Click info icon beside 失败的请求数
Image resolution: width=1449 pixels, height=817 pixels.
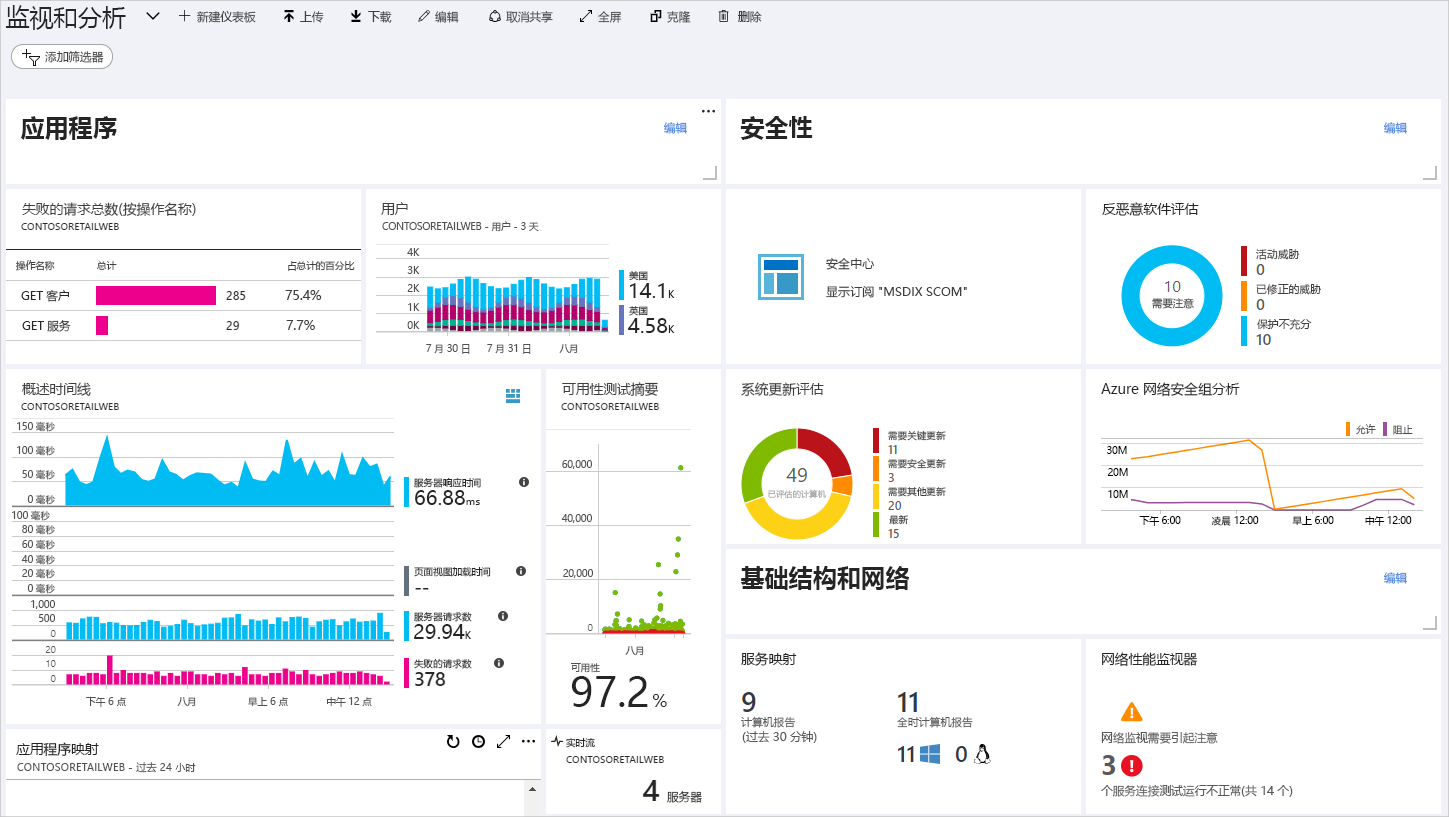[x=499, y=662]
